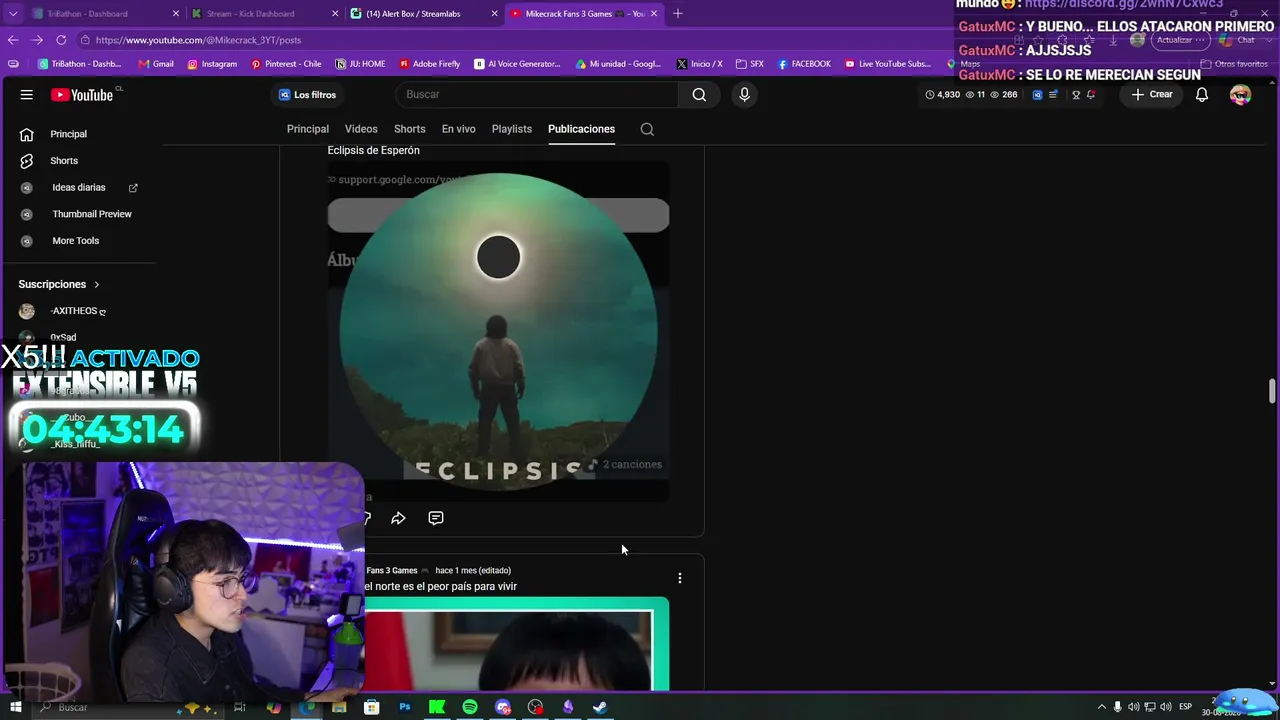Open the JU: HOME bookmark
1280x720 pixels.
(x=361, y=64)
